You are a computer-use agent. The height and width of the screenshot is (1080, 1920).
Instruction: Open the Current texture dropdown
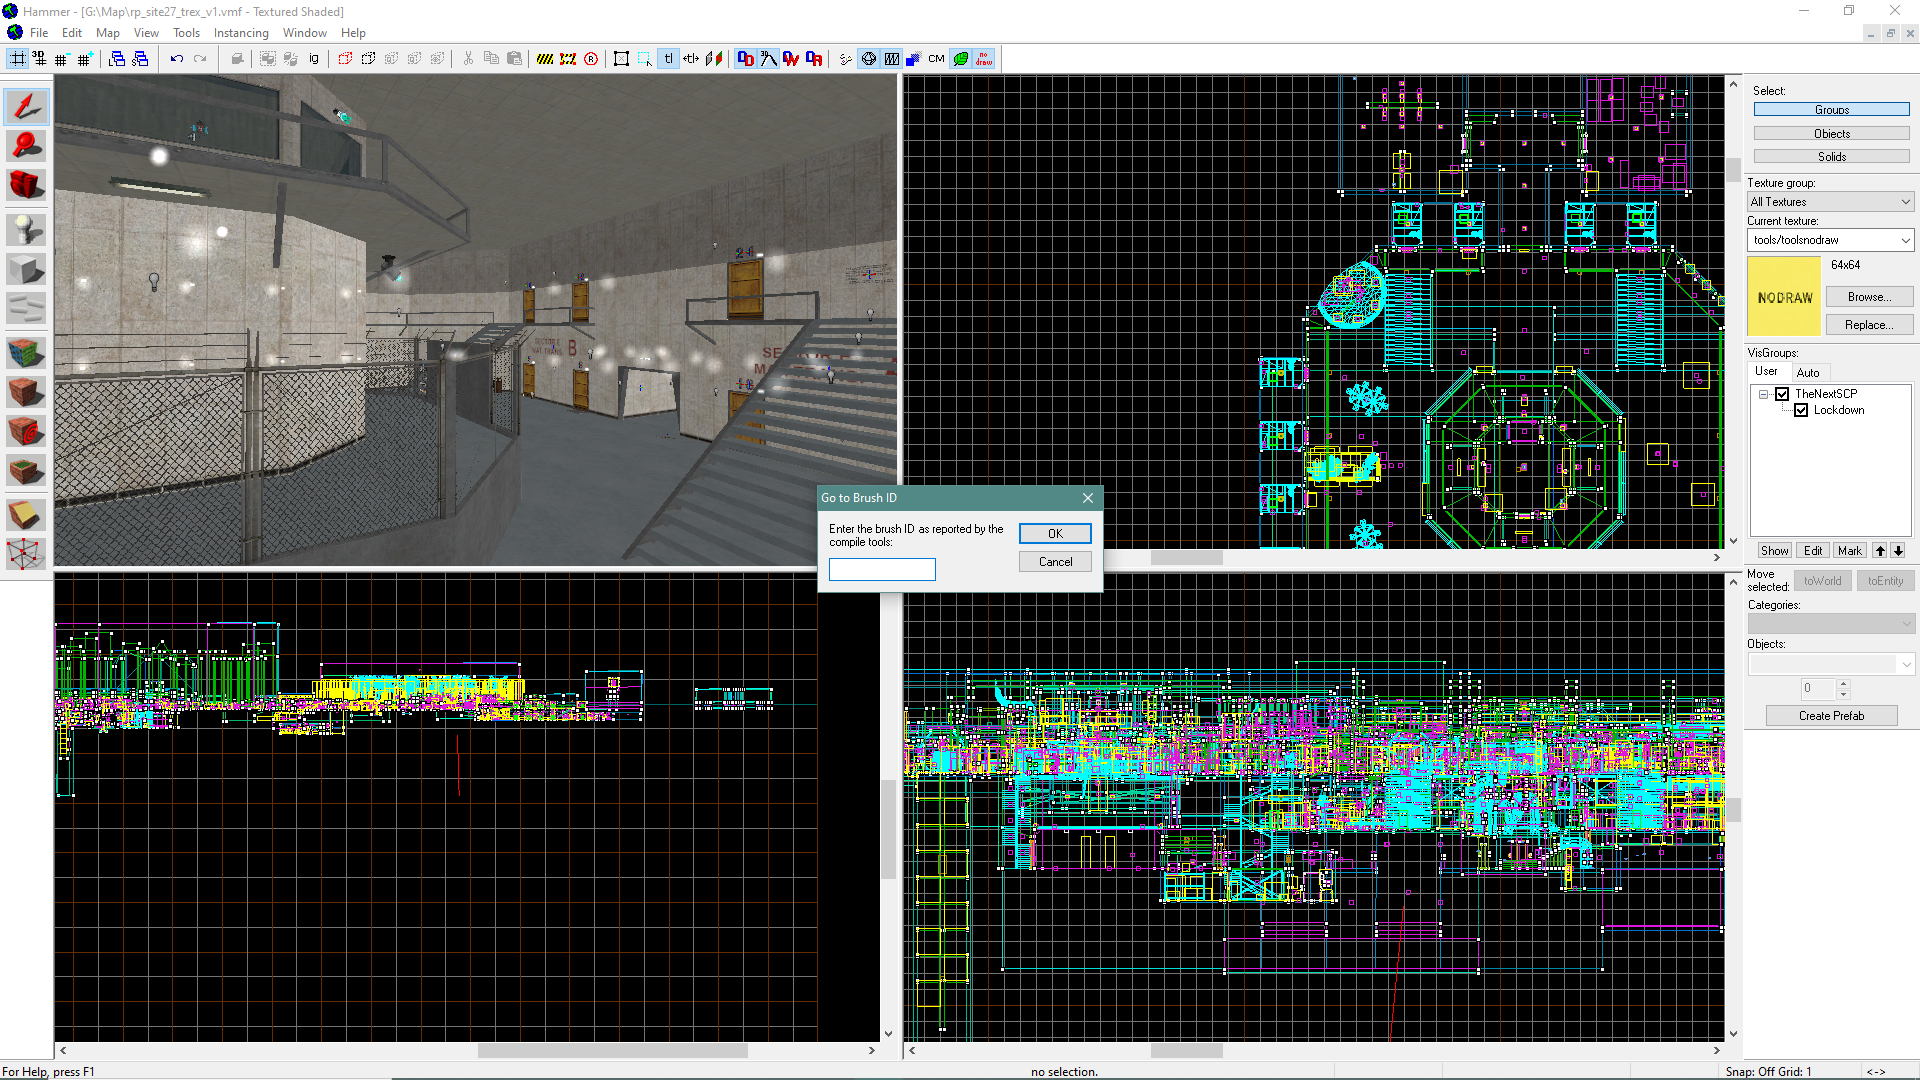1830,240
